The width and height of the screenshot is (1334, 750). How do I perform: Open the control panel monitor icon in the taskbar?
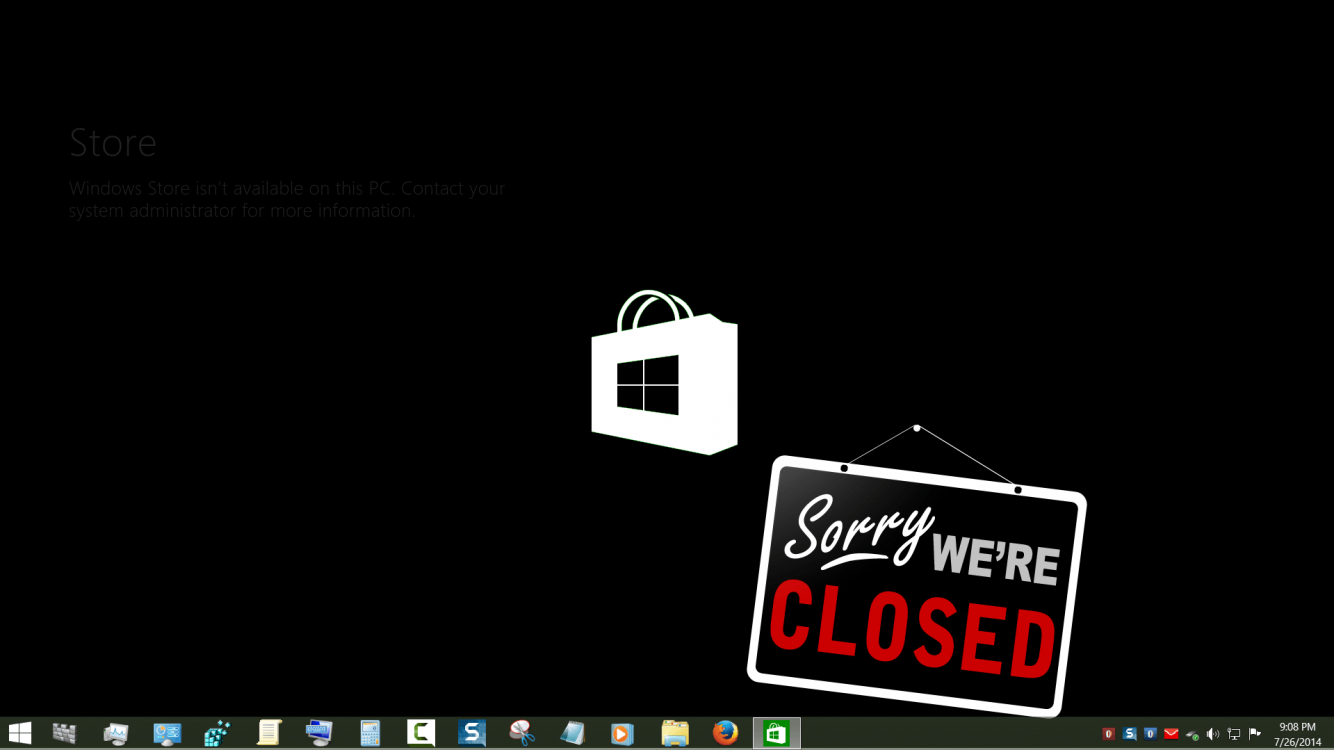coord(167,733)
